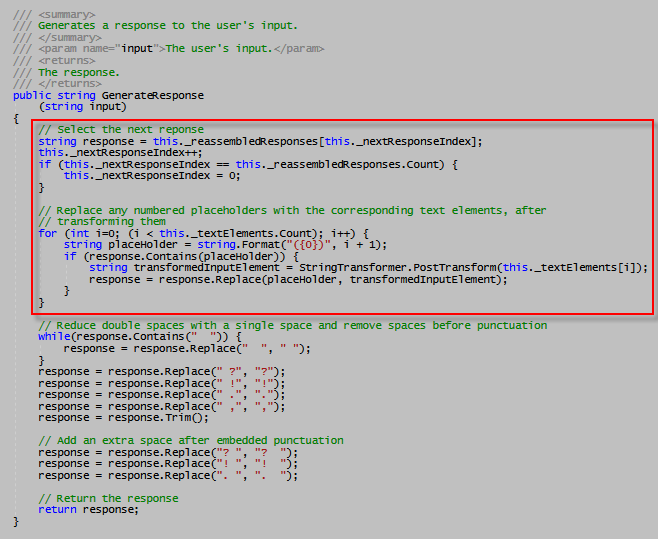Viewport: 658px width, 539px height.
Task: Click the 'StringTransformer.PostTransform' call
Action: [398, 268]
